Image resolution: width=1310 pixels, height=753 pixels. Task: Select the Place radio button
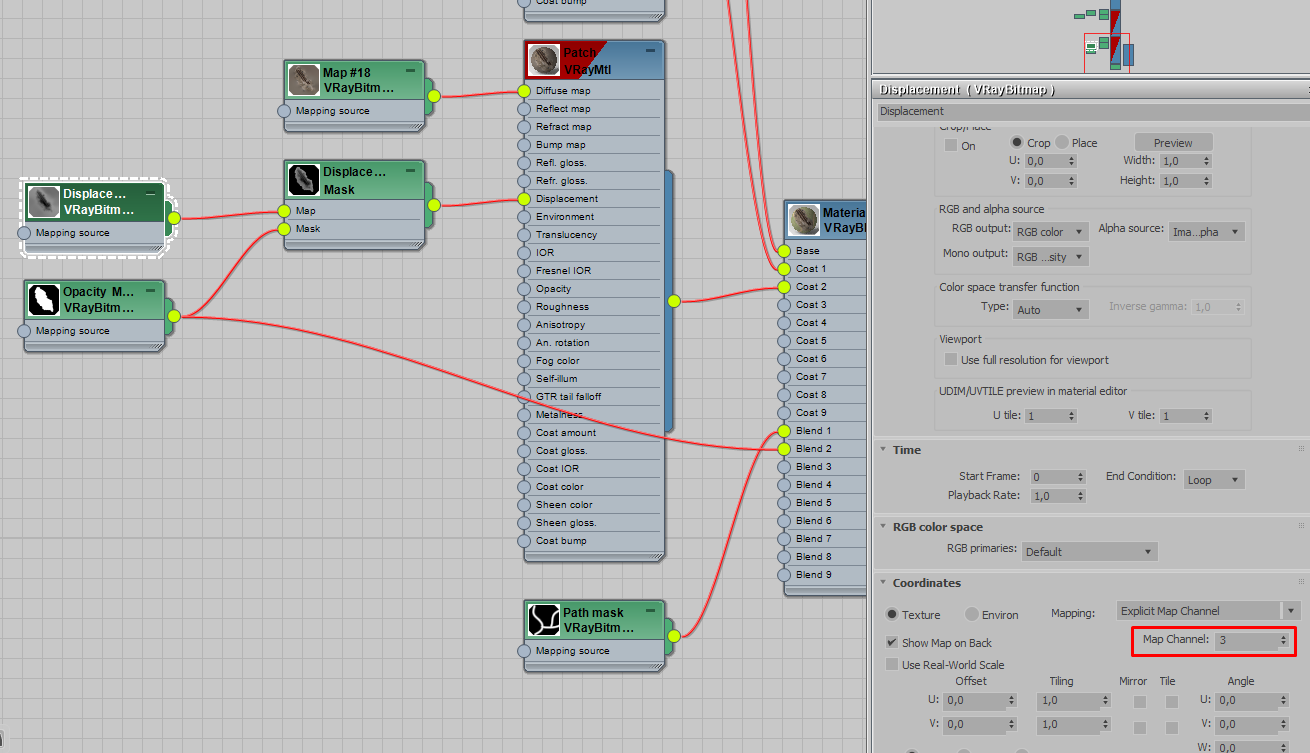point(1062,143)
